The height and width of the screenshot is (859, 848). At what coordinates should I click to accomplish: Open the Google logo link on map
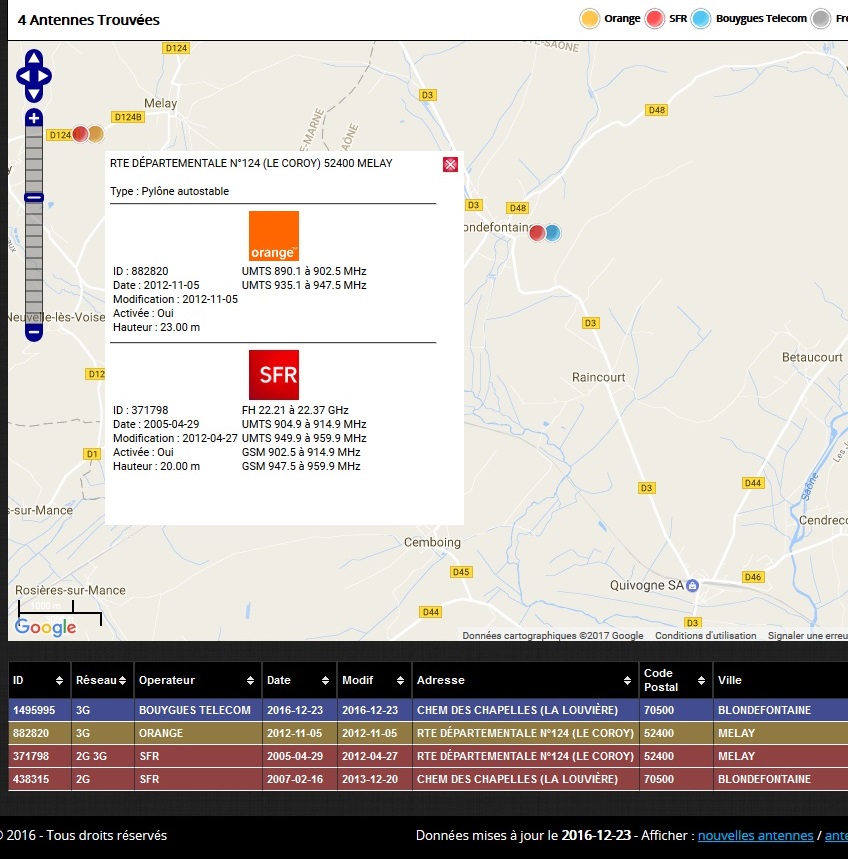45,627
